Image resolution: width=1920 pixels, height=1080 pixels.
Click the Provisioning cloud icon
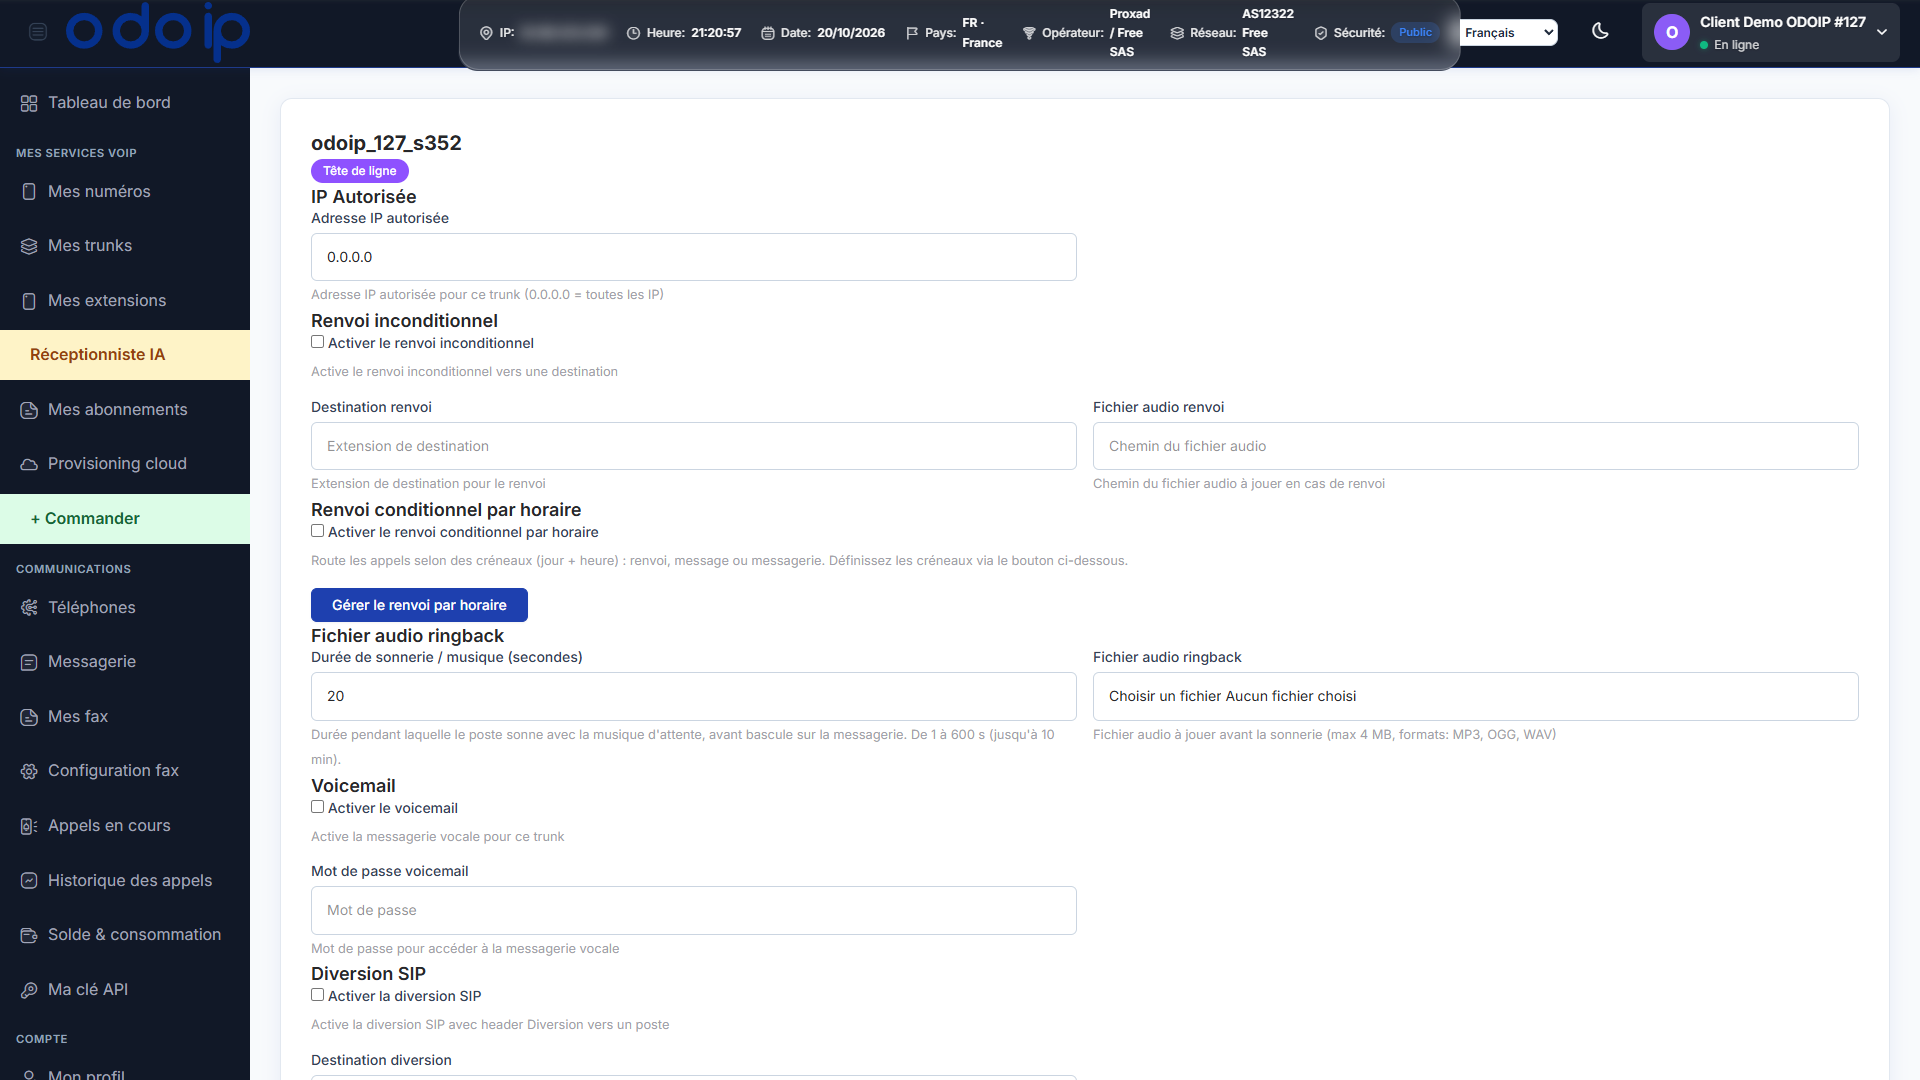pyautogui.click(x=29, y=464)
